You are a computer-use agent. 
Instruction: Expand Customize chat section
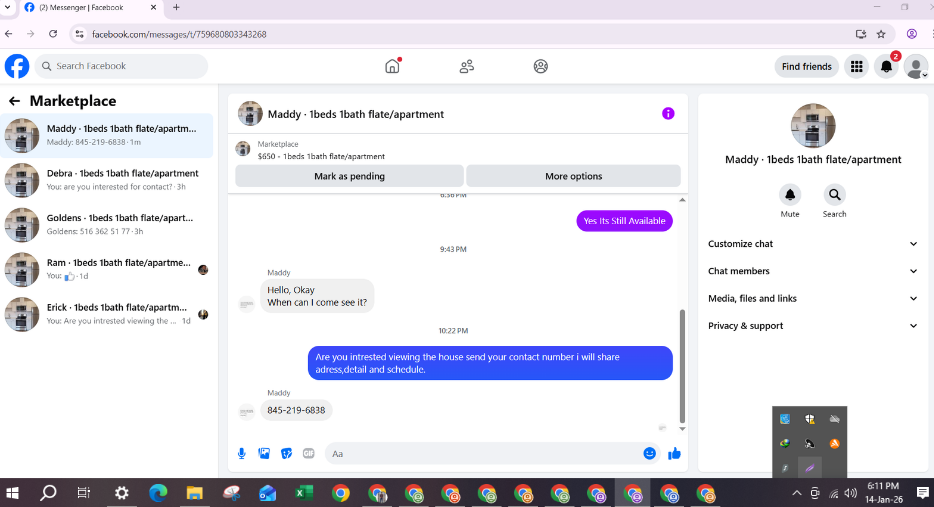pos(812,244)
